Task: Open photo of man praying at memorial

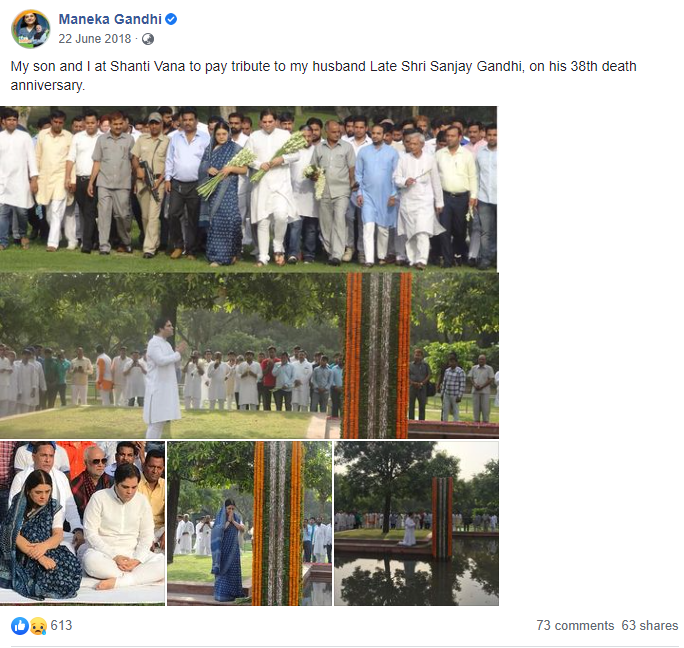Action: pyautogui.click(x=249, y=356)
